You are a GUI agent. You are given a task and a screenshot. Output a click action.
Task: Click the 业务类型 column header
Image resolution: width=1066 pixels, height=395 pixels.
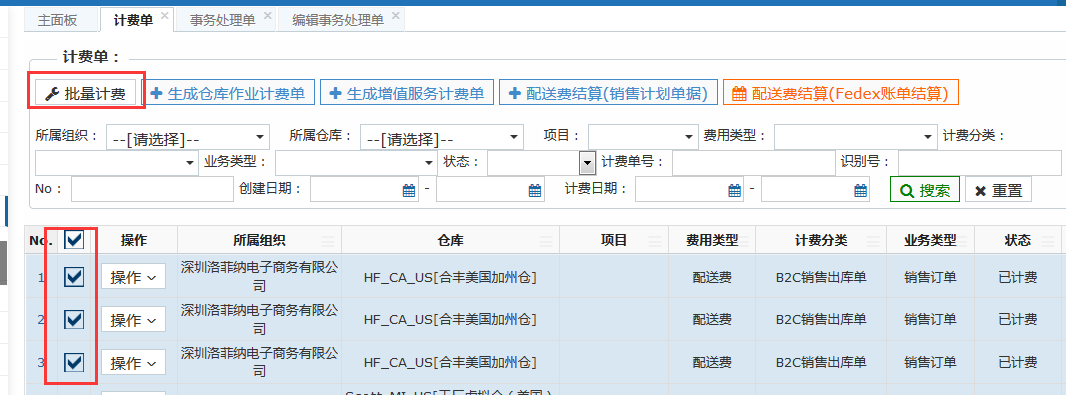coord(931,240)
